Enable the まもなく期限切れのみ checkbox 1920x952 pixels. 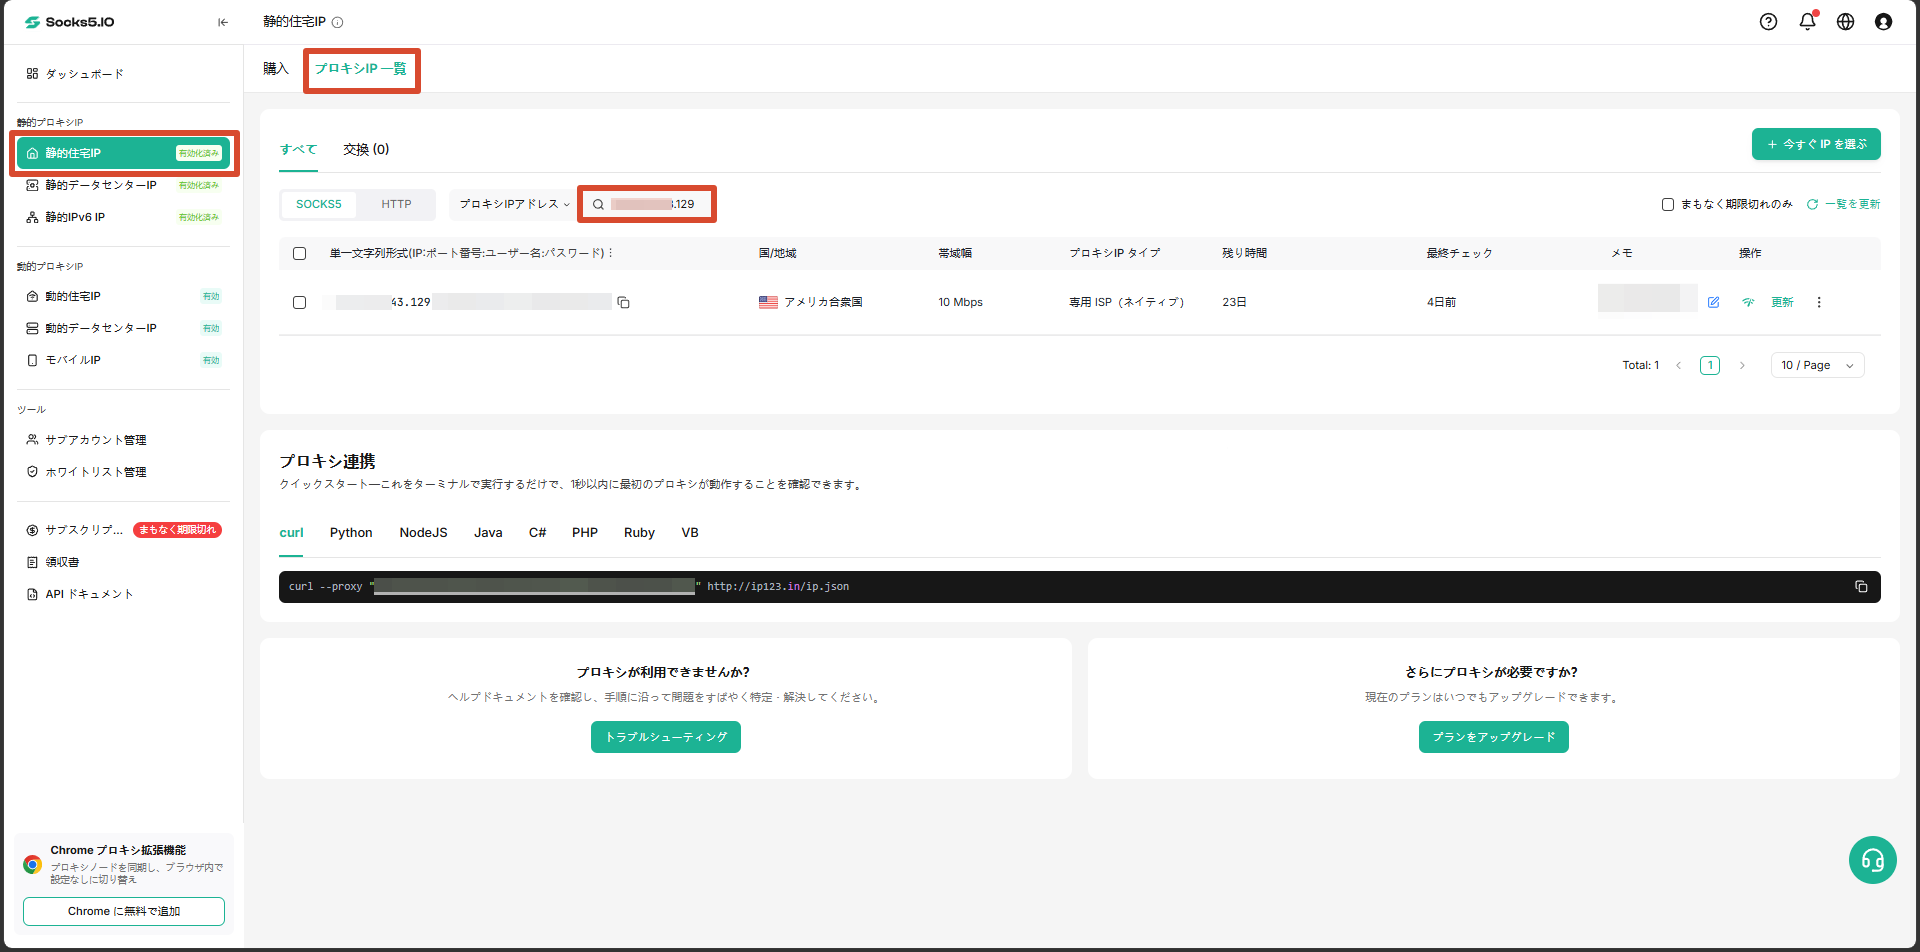[1668, 204]
